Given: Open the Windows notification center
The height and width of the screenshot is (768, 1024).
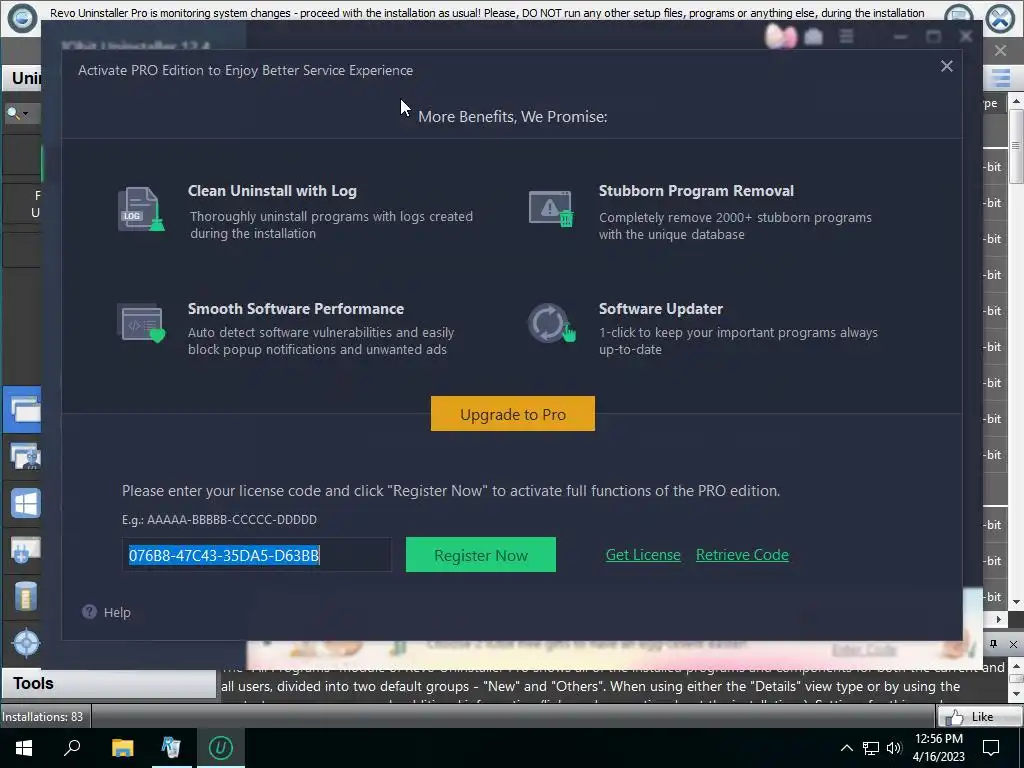Looking at the screenshot, I should pos(991,748).
